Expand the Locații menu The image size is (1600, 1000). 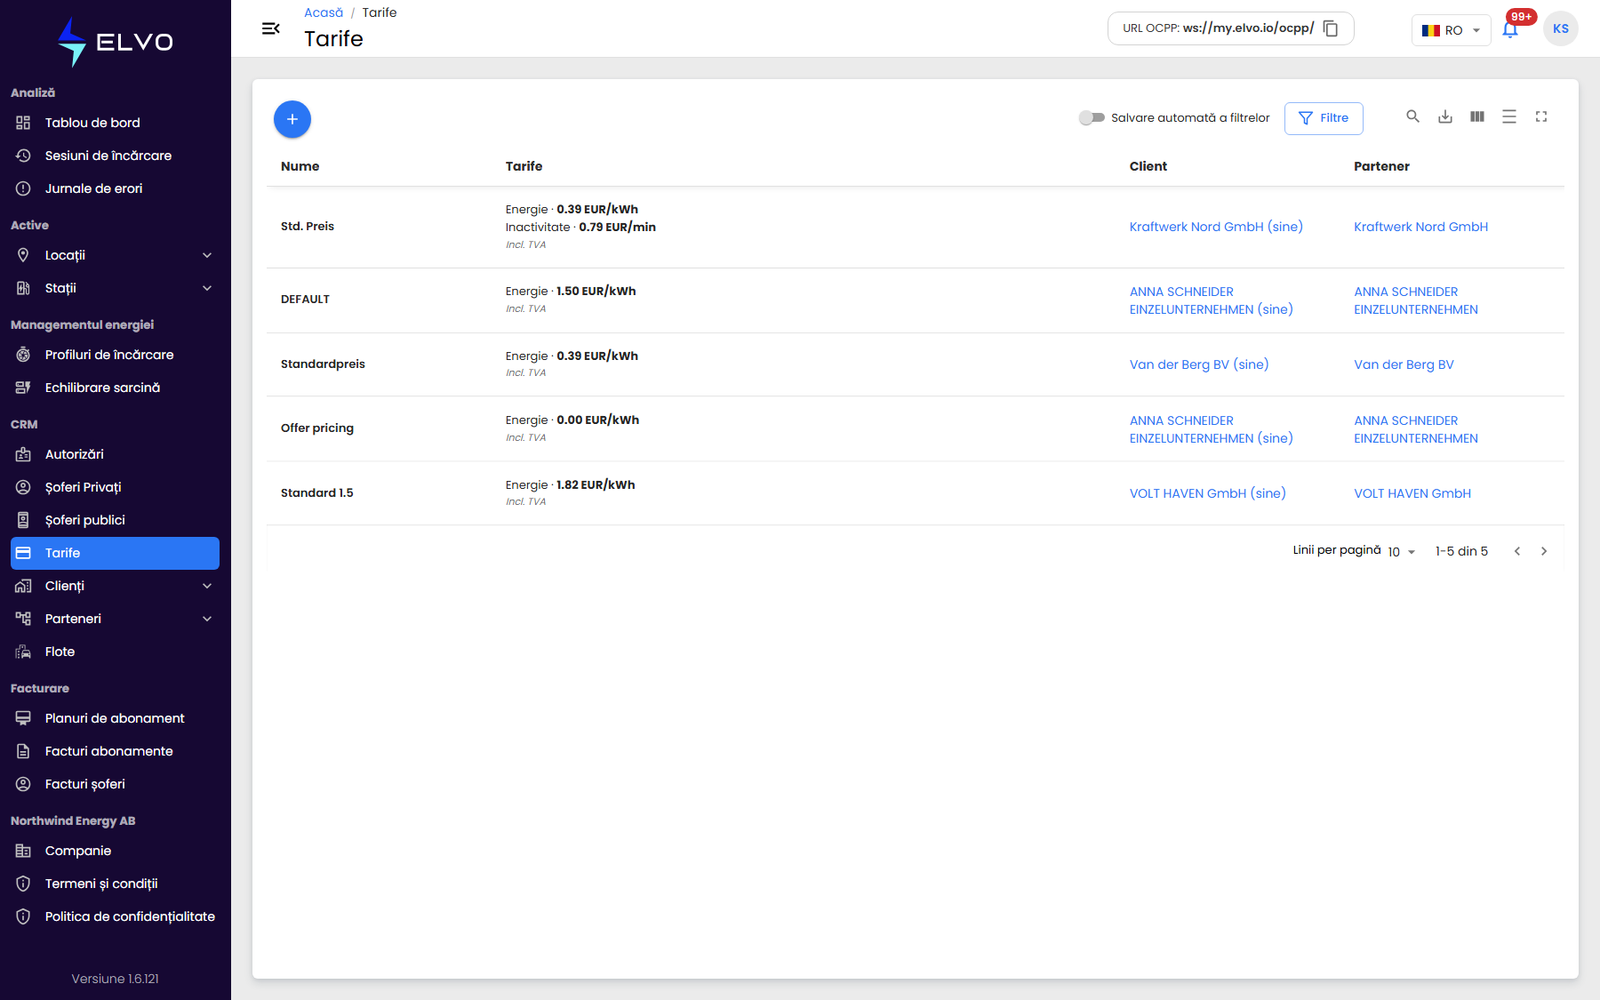pyautogui.click(x=115, y=255)
